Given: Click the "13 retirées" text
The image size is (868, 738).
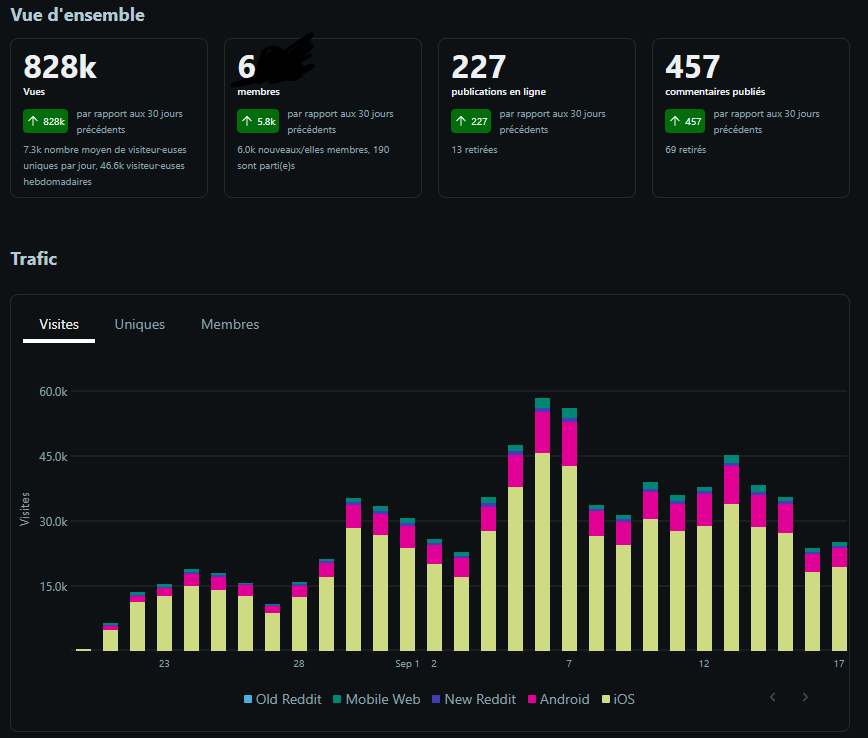Looking at the screenshot, I should pos(474,149).
